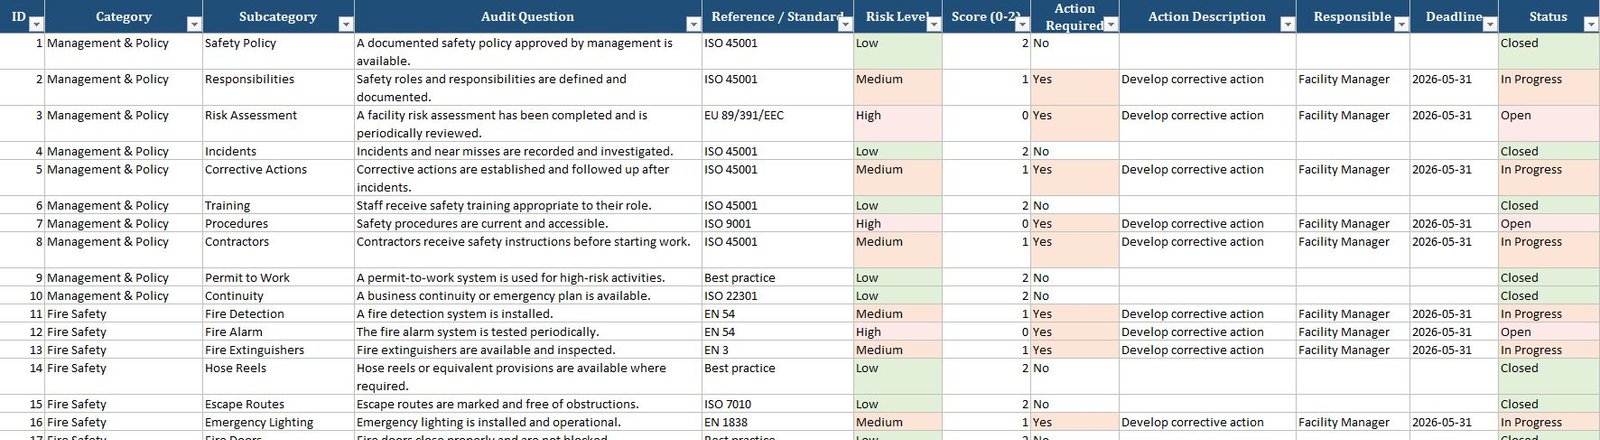This screenshot has width=1600, height=440.
Task: Select the ISO 22301 reference cell
Action: point(776,296)
